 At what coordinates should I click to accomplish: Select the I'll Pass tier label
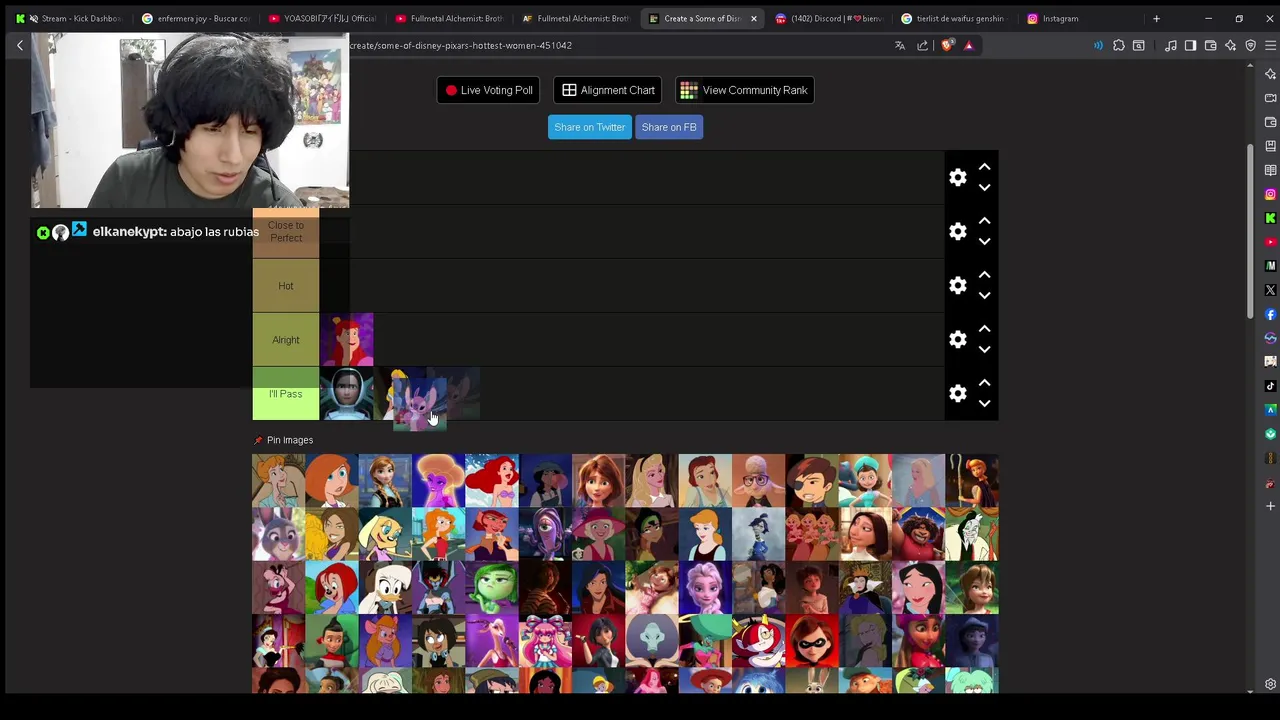click(286, 394)
